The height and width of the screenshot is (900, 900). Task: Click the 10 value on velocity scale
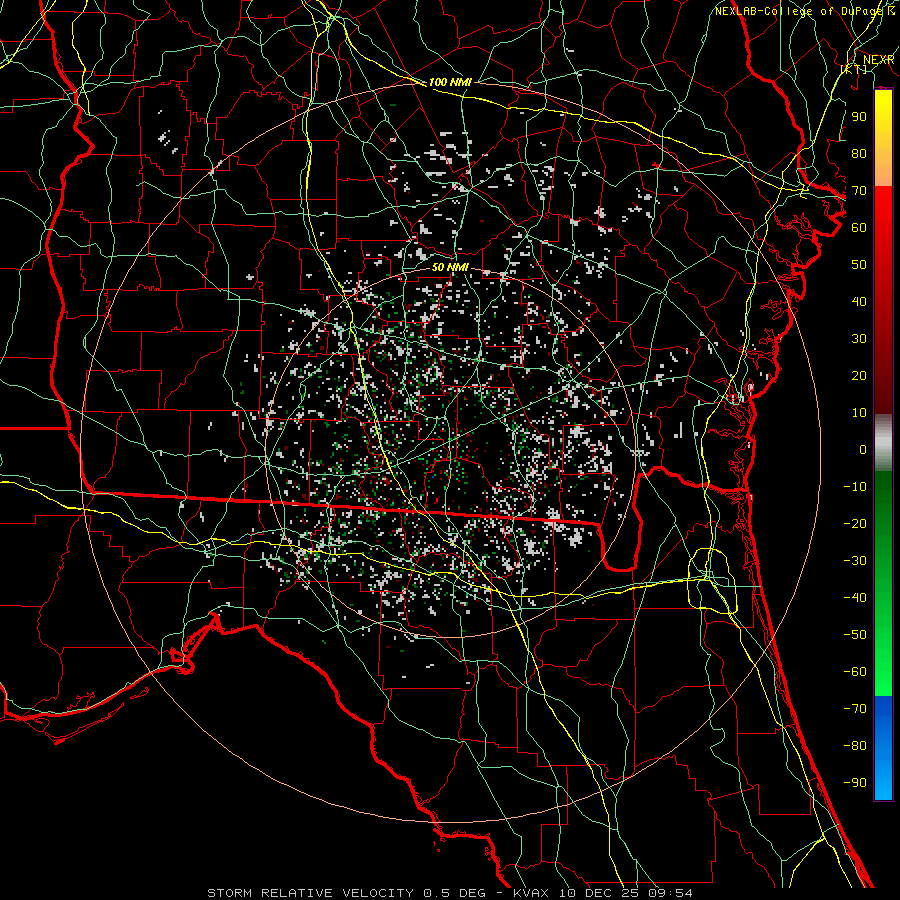(x=859, y=413)
